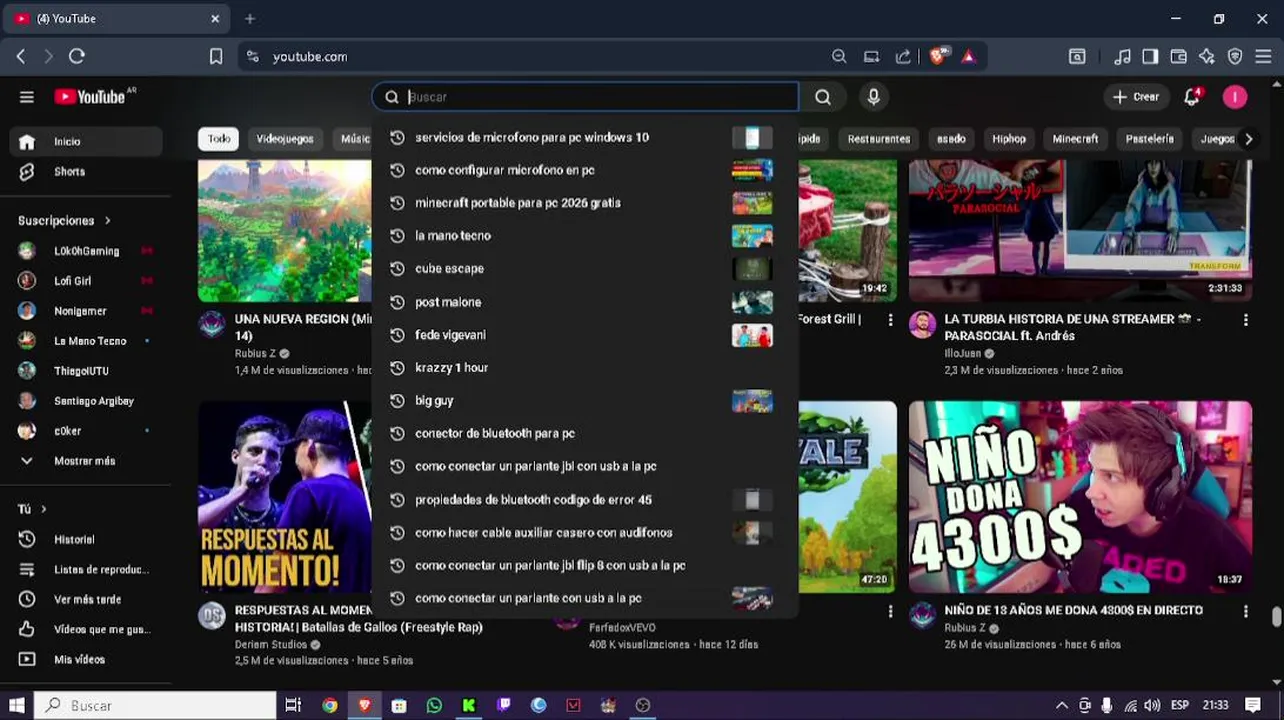Select the Minecraft filter chip
The width and height of the screenshot is (1284, 720).
pyautogui.click(x=1075, y=139)
